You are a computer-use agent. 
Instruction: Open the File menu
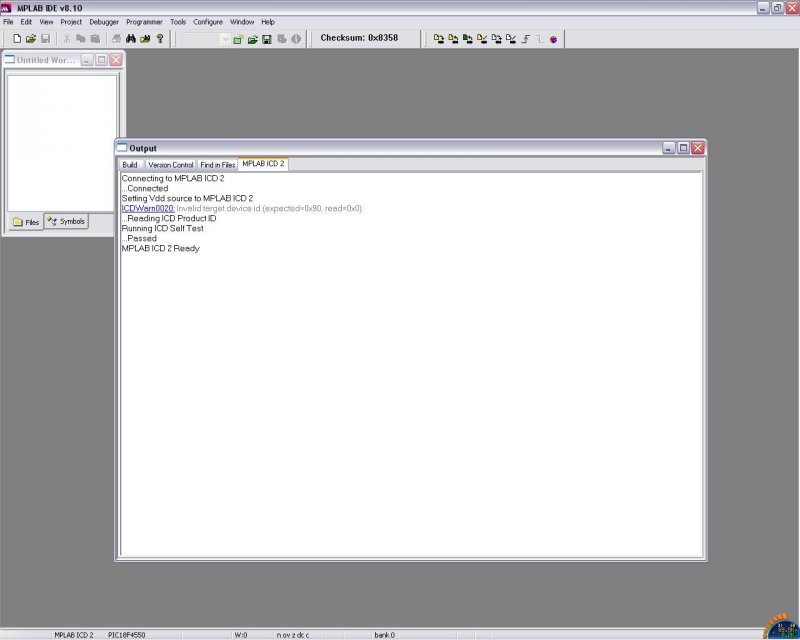click(8, 22)
